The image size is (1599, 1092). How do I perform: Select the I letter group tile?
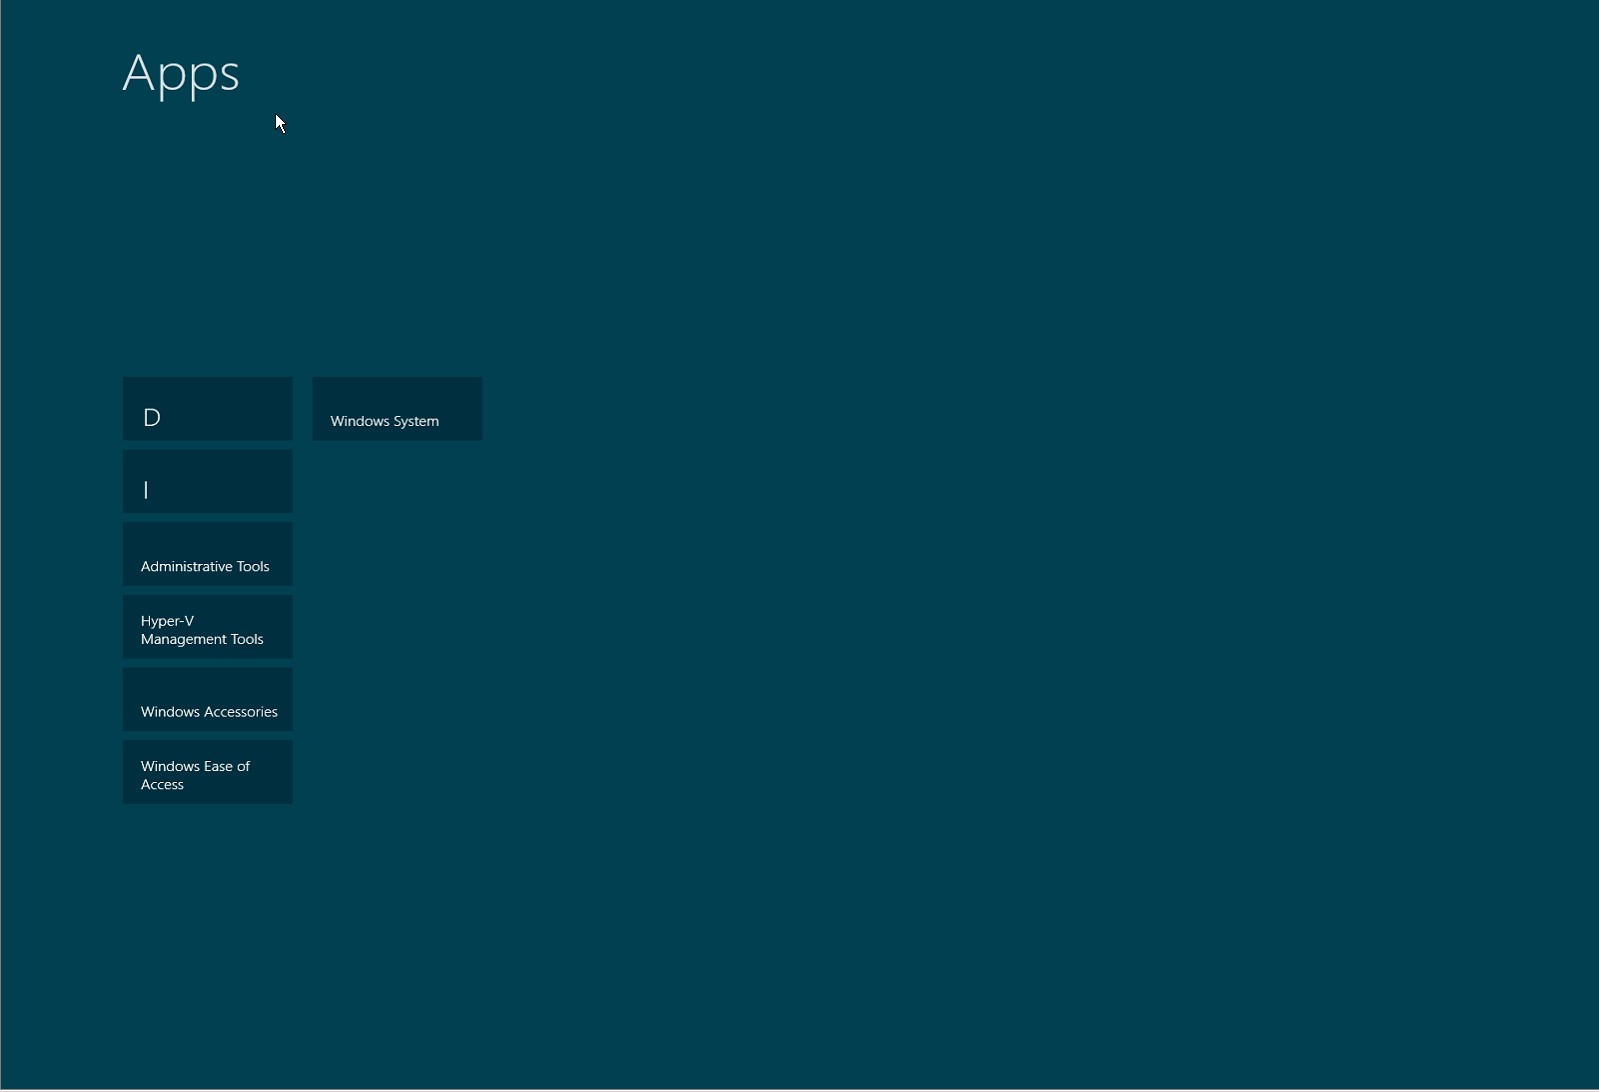pyautogui.click(x=208, y=482)
